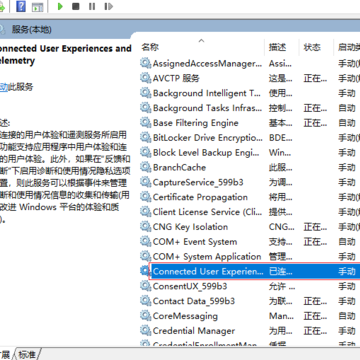Select the COM+ Event System service name
This screenshot has width=360, height=360.
point(195,242)
